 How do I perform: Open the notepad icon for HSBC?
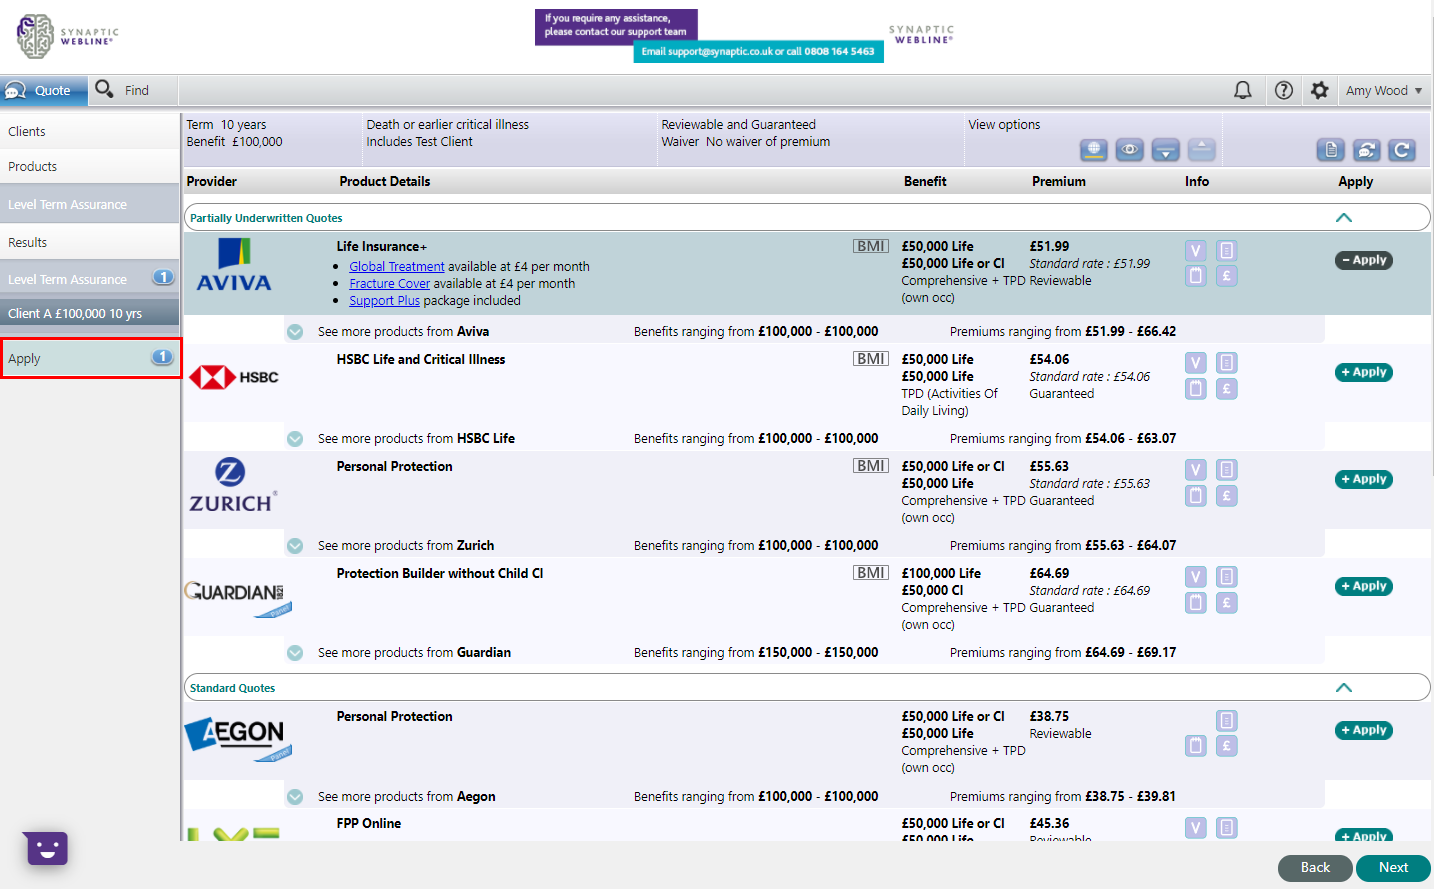(x=1196, y=389)
